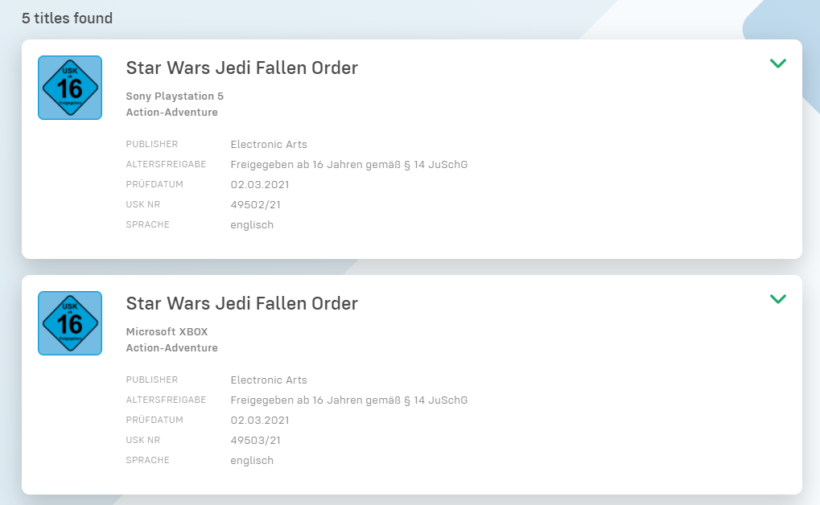
Task: Click USK 16 badge on PlayStation 5 card
Action: pos(70,88)
